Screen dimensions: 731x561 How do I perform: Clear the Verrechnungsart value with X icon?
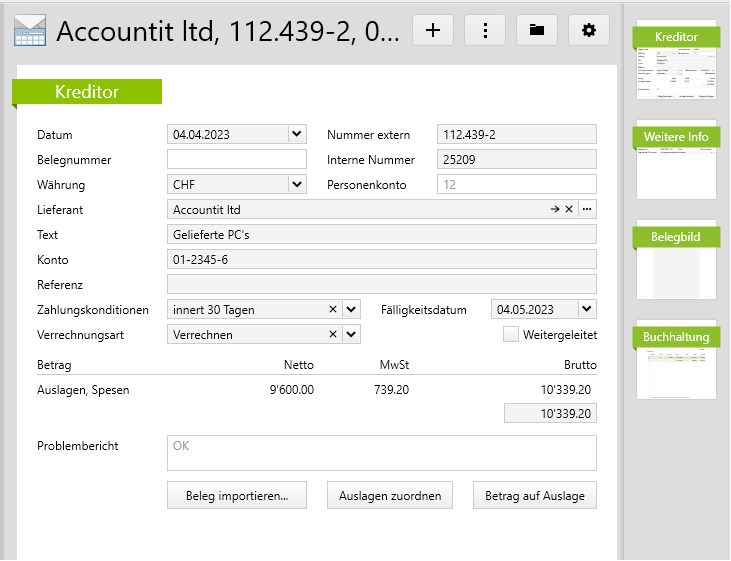333,335
